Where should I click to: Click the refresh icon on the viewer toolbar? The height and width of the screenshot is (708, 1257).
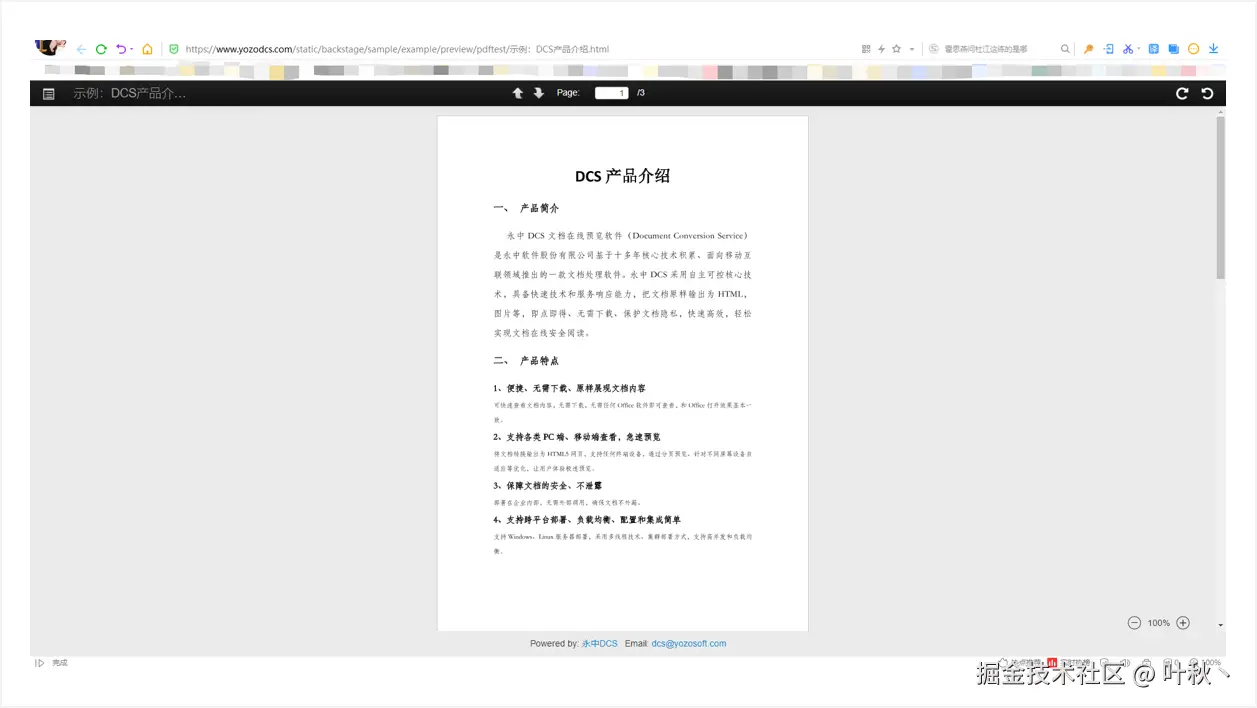coord(1182,93)
